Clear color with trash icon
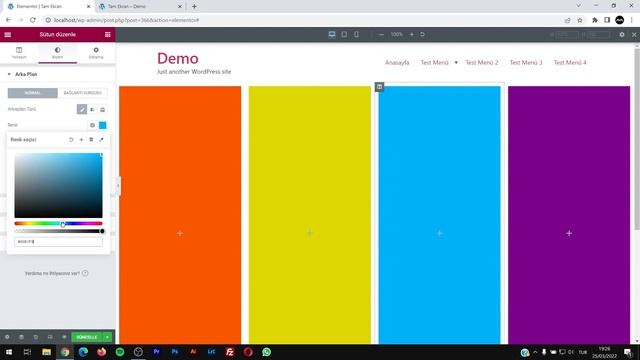 91,140
